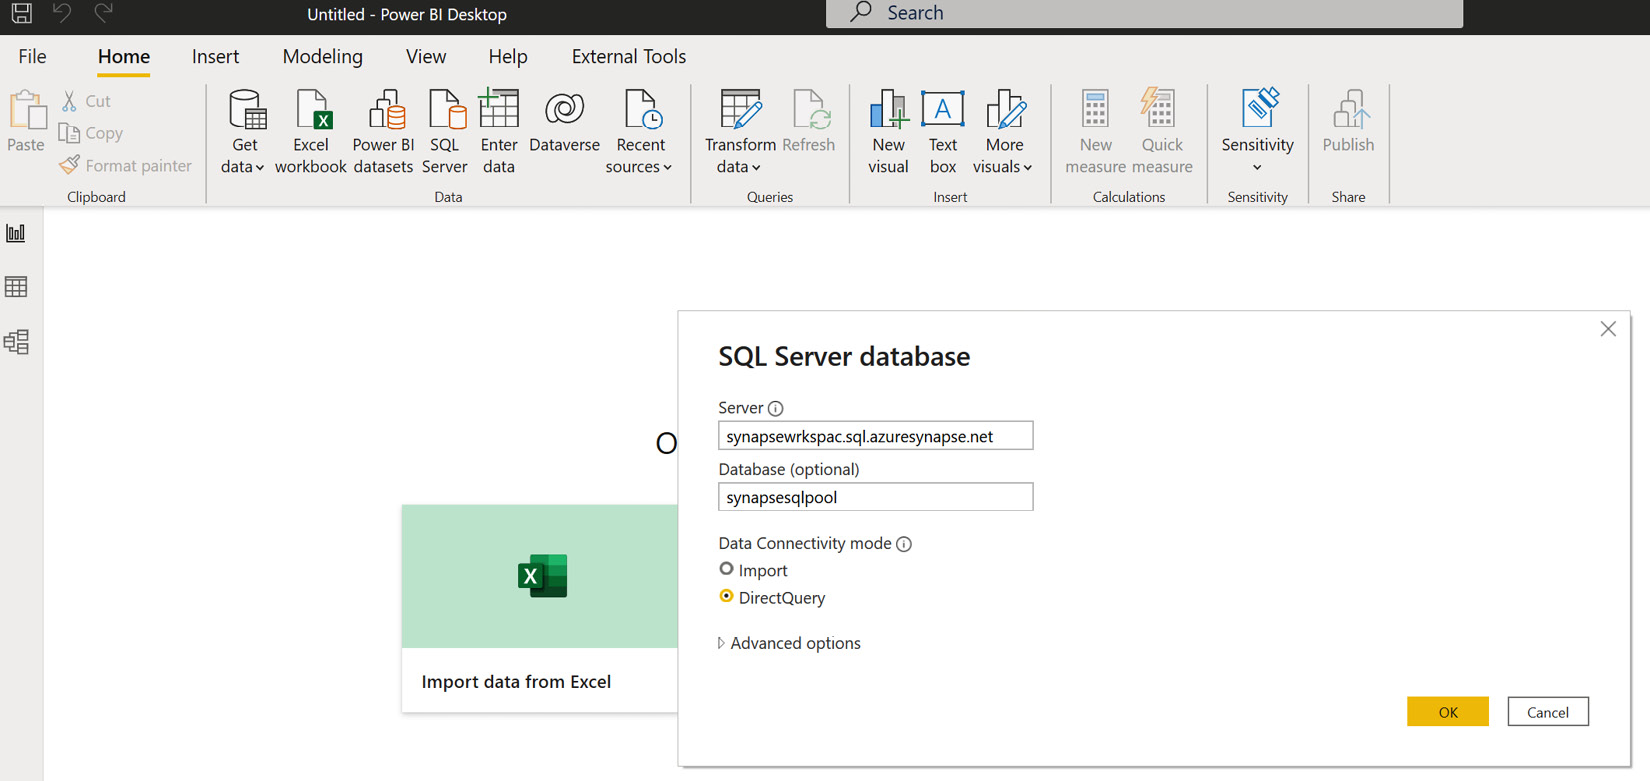Insert a Text box
Image resolution: width=1650 pixels, height=781 pixels.
pyautogui.click(x=943, y=131)
